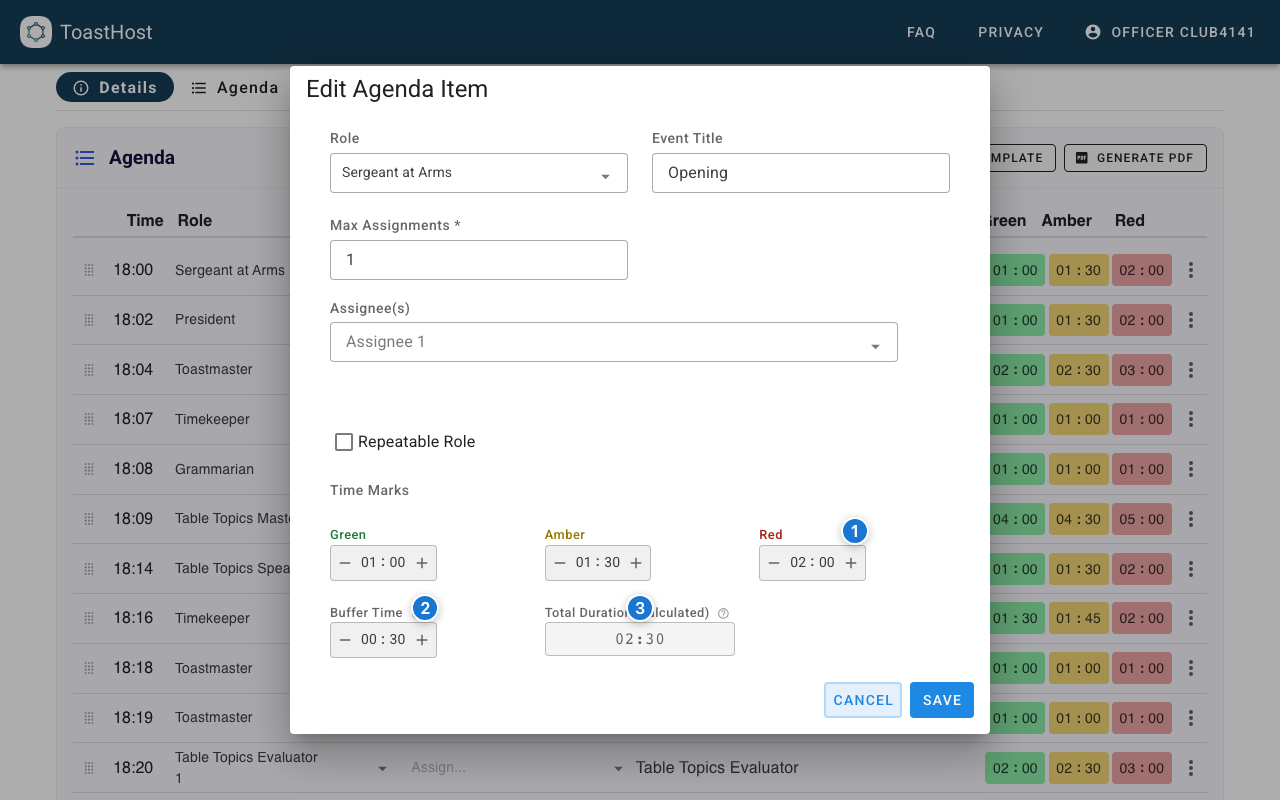The width and height of the screenshot is (1280, 800).
Task: Increase the Green time mark with plus
Action: tap(422, 563)
